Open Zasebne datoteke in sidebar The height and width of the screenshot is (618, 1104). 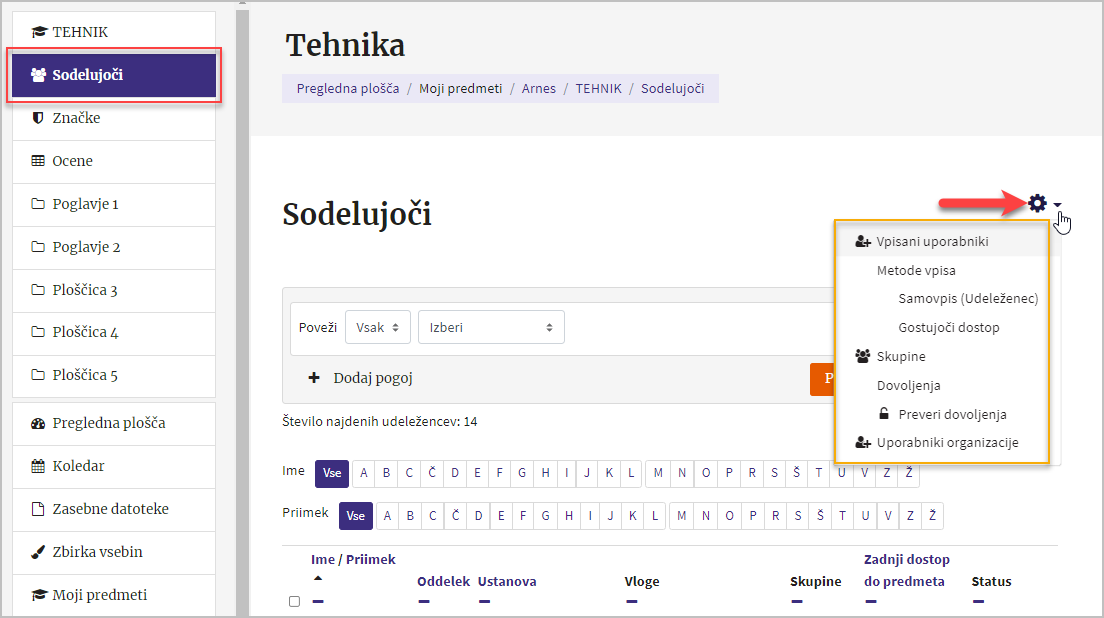(x=114, y=509)
